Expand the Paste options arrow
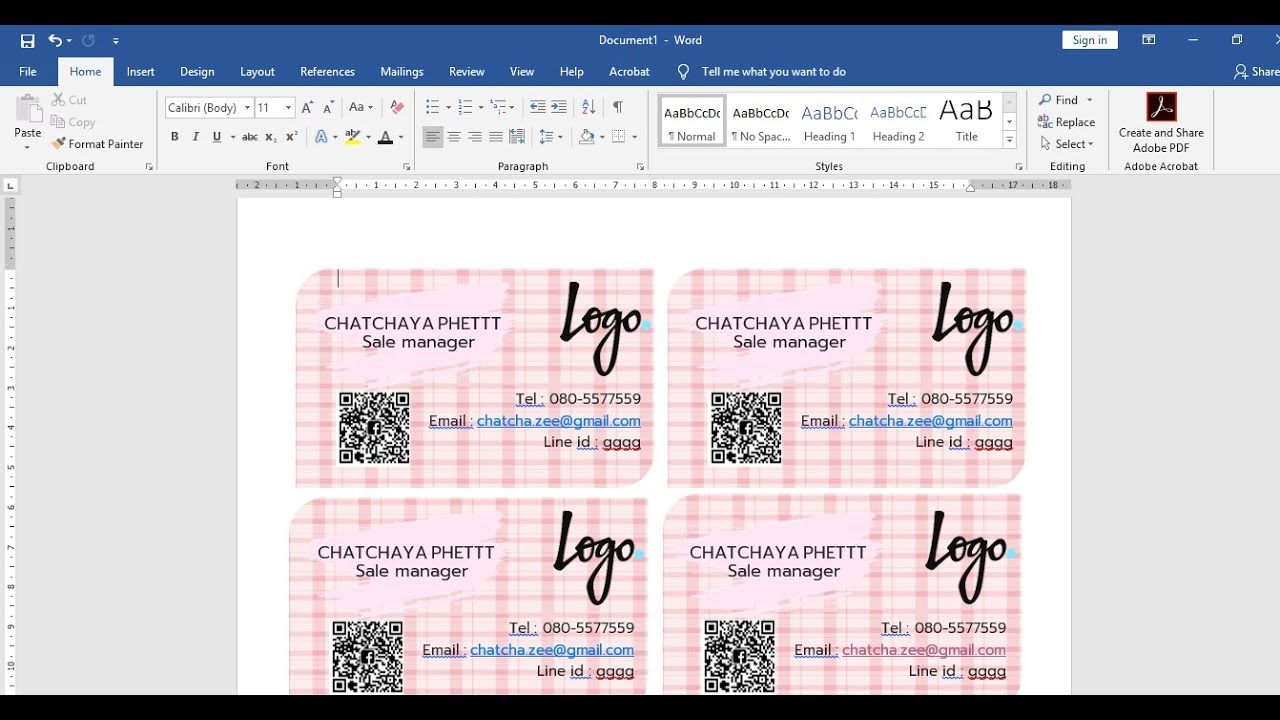 [x=28, y=148]
